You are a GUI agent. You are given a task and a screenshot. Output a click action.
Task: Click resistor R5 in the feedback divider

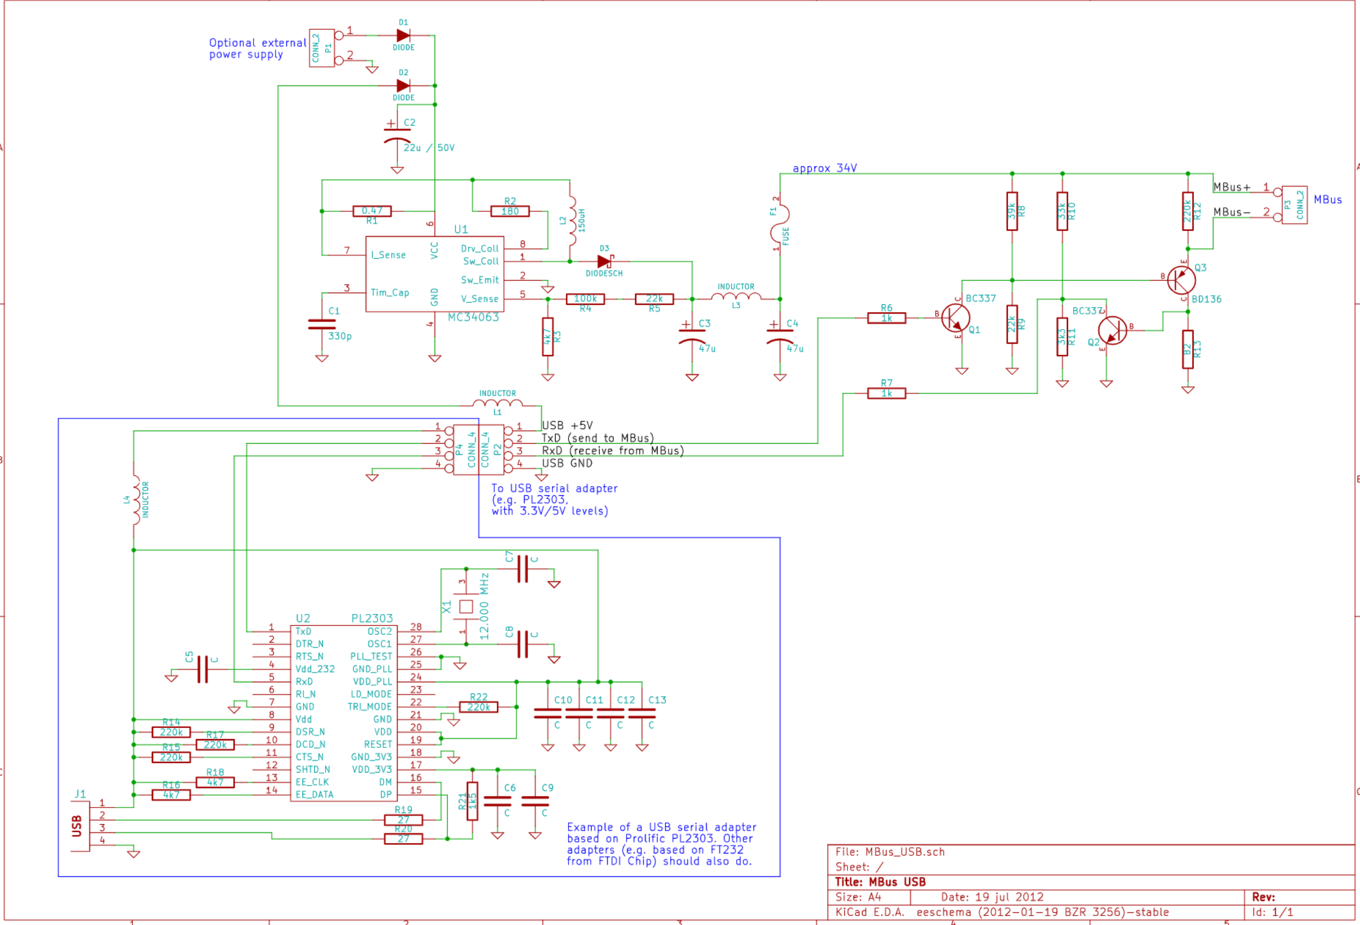(654, 299)
